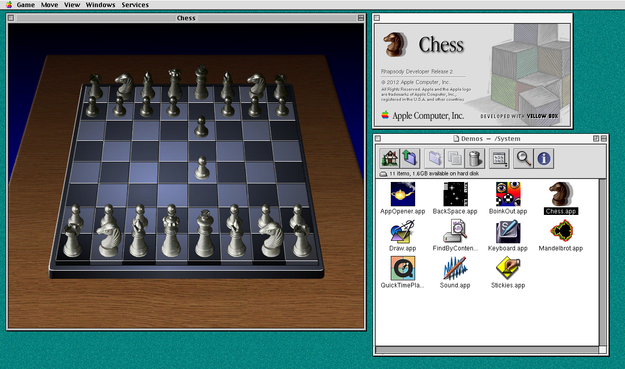The width and height of the screenshot is (625, 369).
Task: Open the Services menu
Action: click(x=135, y=5)
